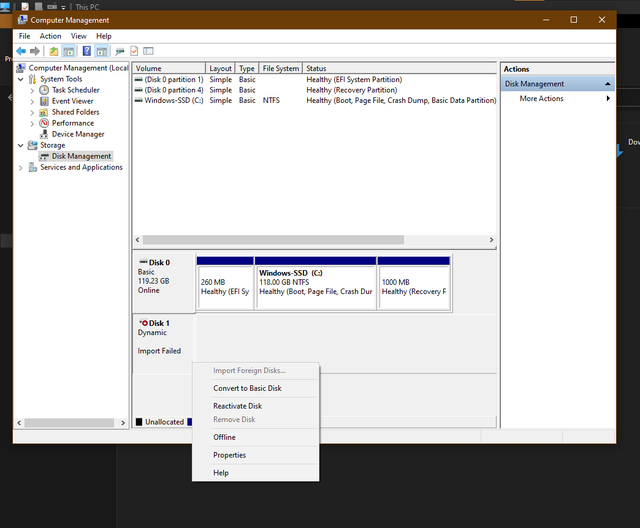This screenshot has height=528, width=640.
Task: Select (Disk 0 partition 1) volume row
Action: [314, 79]
